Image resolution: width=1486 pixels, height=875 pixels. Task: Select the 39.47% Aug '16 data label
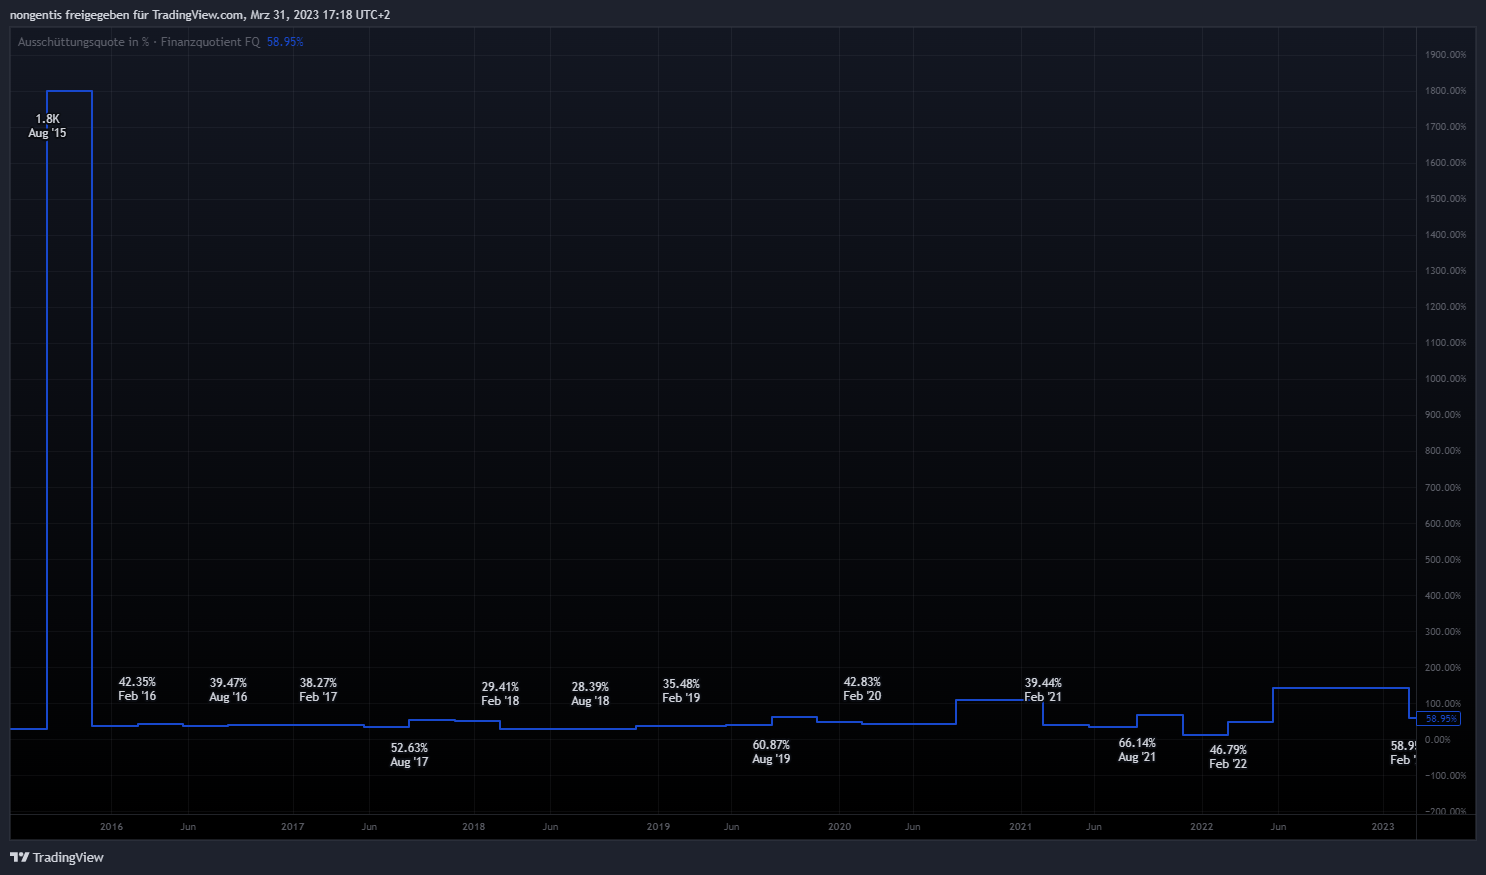[228, 690]
